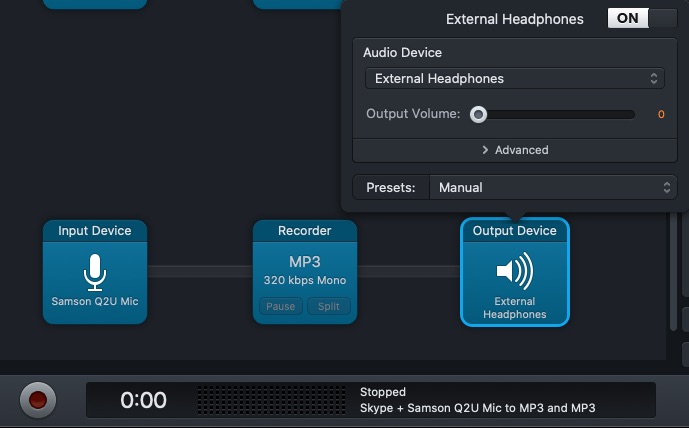Click the 0:00 recording timer display
This screenshot has height=428, width=689.
(x=143, y=400)
